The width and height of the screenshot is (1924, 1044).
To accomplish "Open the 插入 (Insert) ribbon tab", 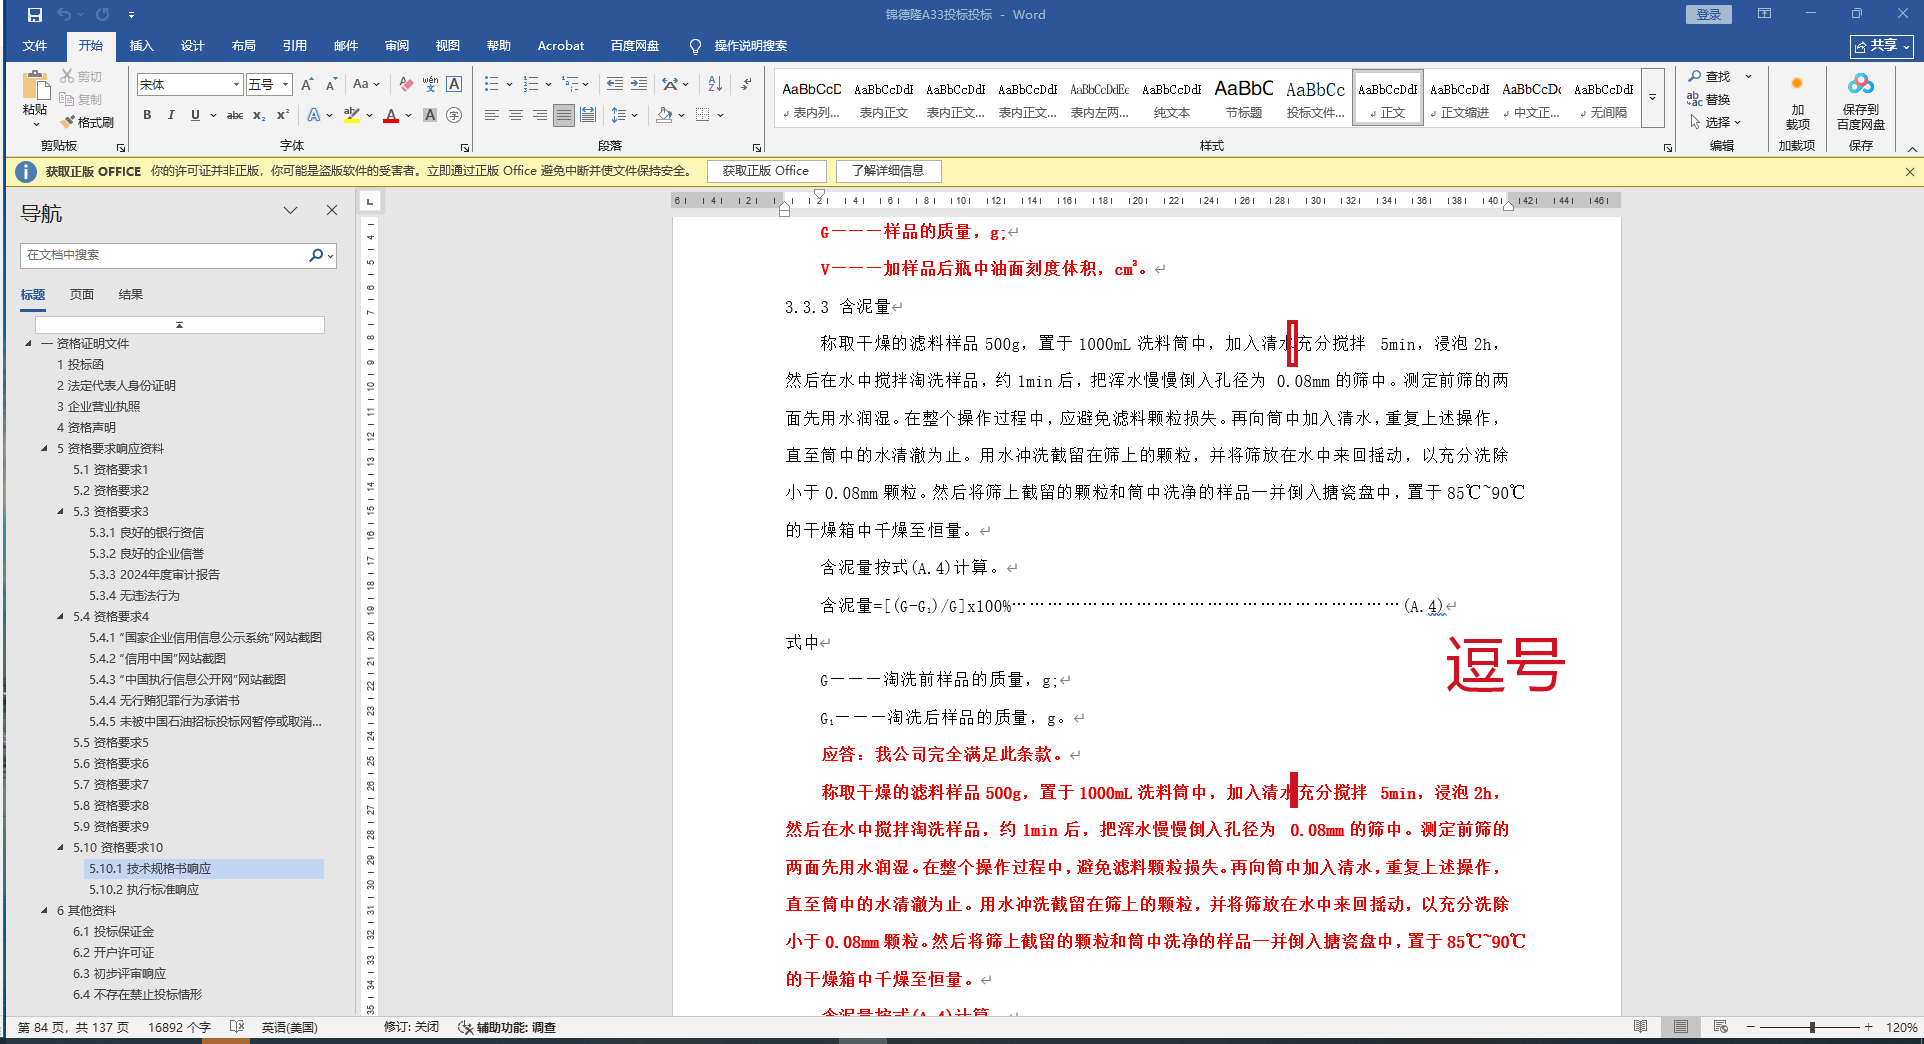I will point(141,46).
